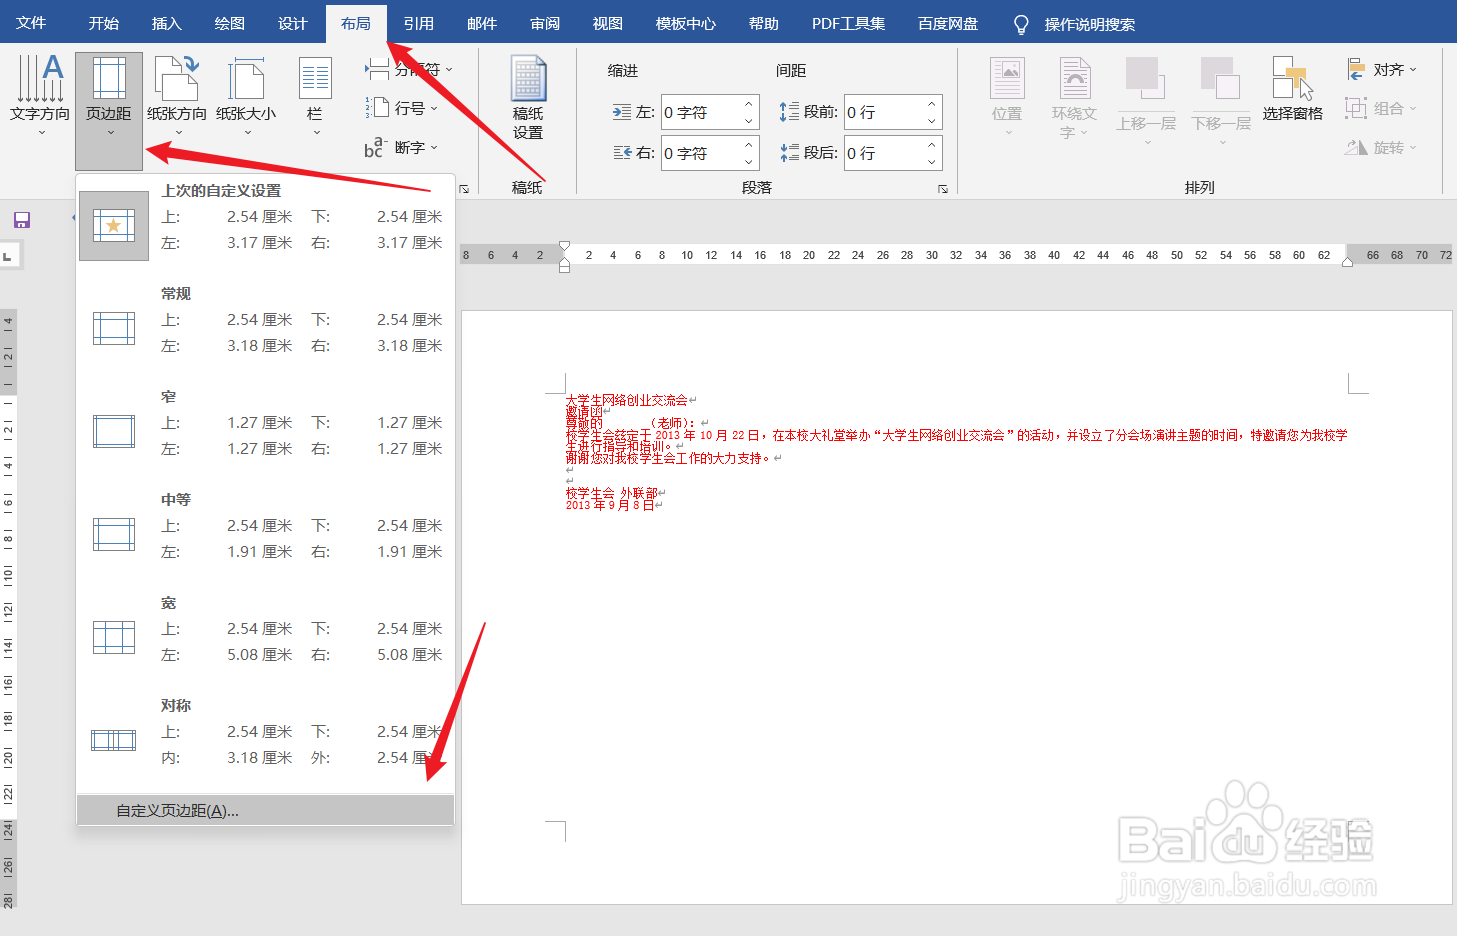Click the 选择窗格 selection pane icon
The width and height of the screenshot is (1457, 936).
pos(1292,88)
